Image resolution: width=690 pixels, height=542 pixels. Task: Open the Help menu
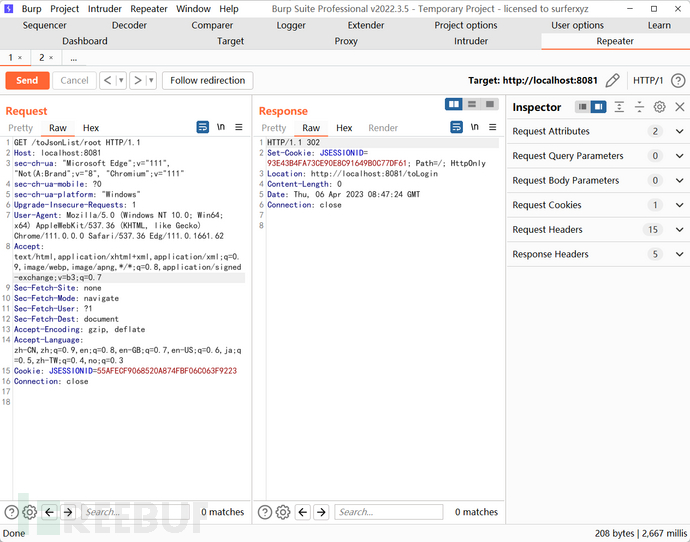pos(229,9)
